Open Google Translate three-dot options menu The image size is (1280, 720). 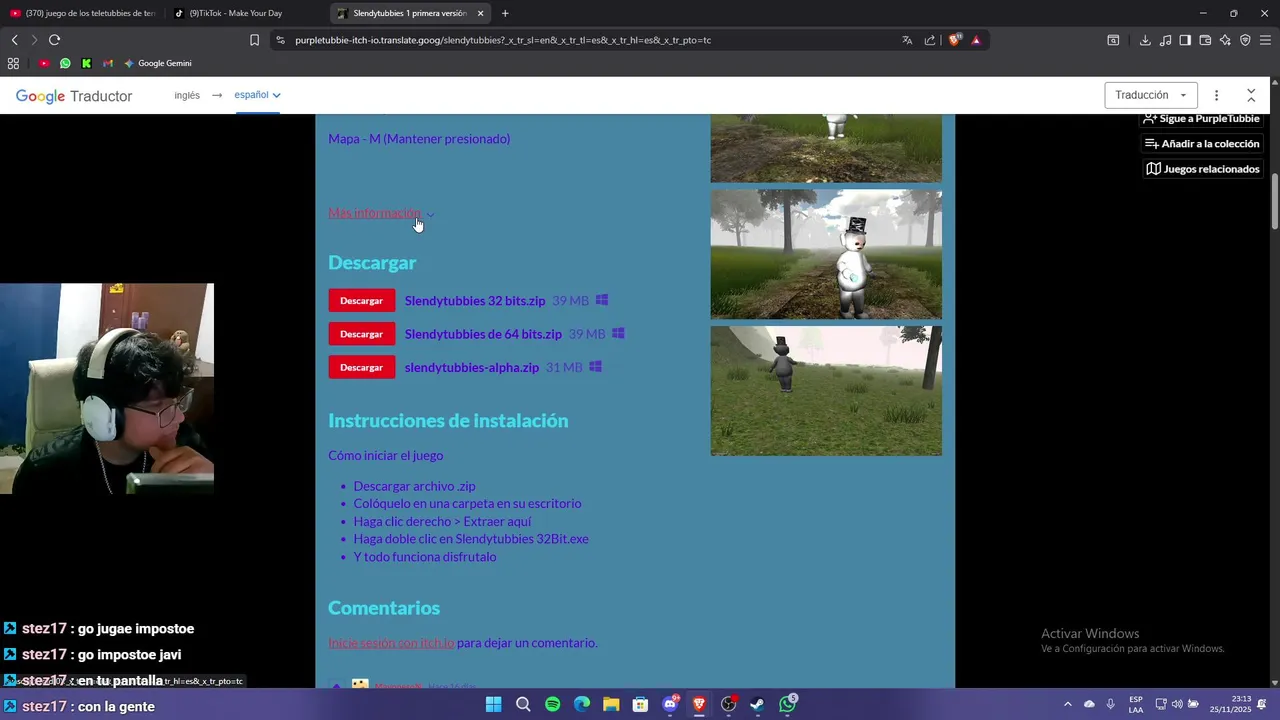click(1216, 95)
